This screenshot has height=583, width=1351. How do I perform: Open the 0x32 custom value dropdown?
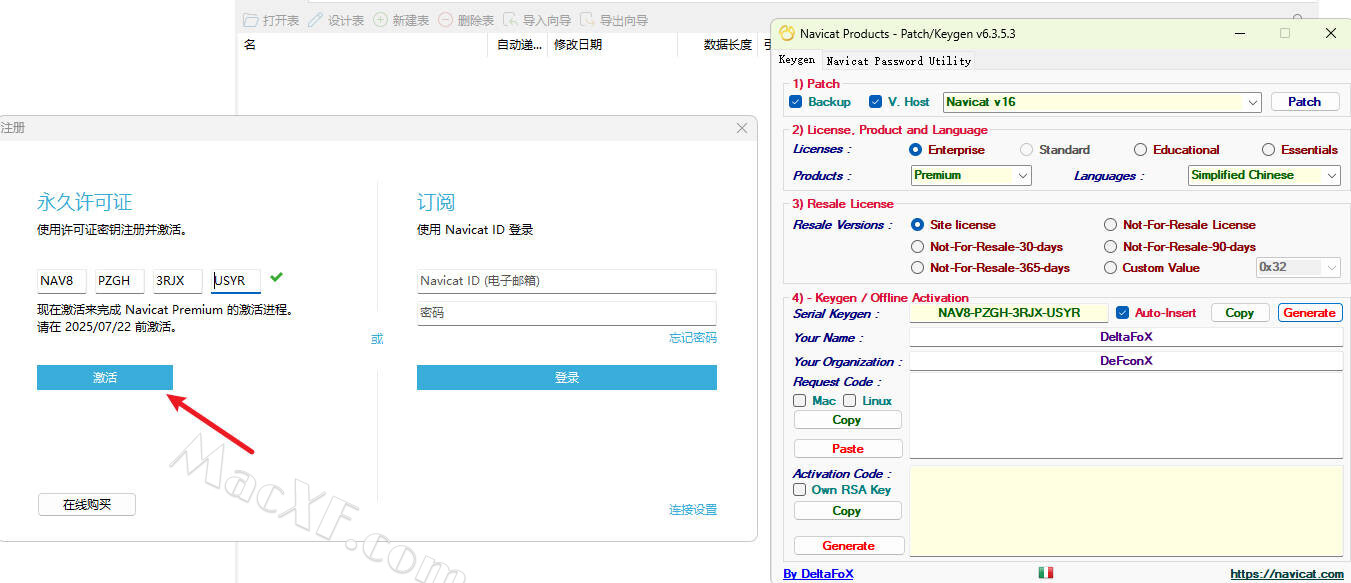(1298, 268)
